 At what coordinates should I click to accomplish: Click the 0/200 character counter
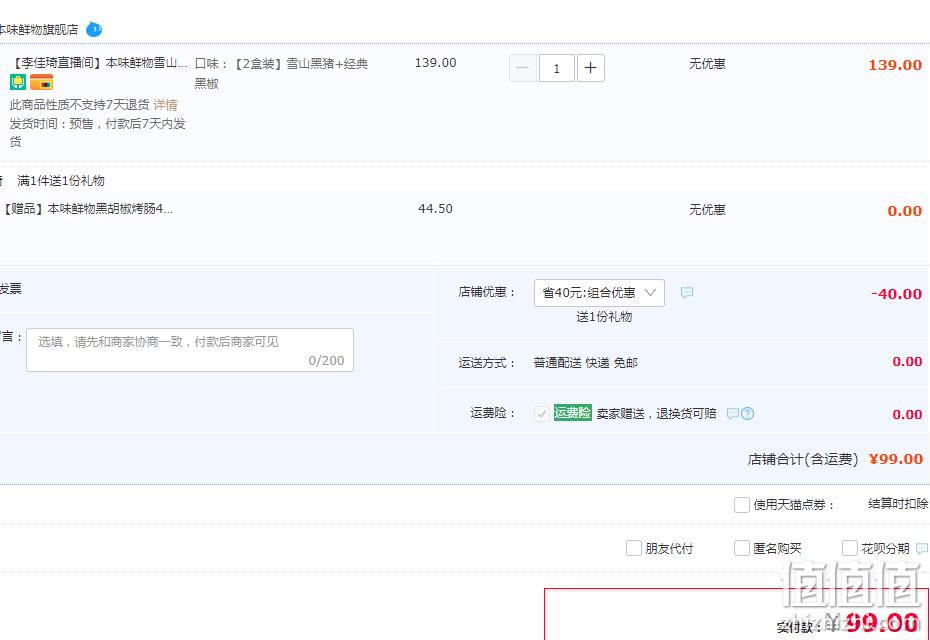pyautogui.click(x=326, y=361)
